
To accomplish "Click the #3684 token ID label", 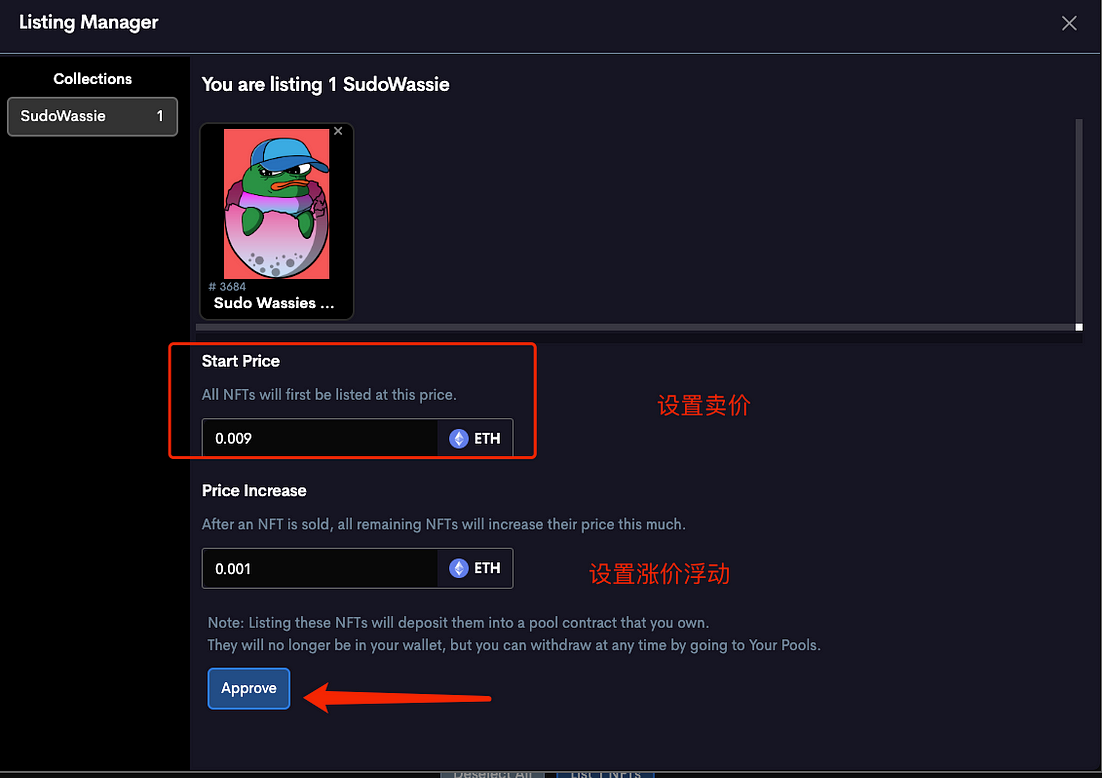I will [227, 286].
